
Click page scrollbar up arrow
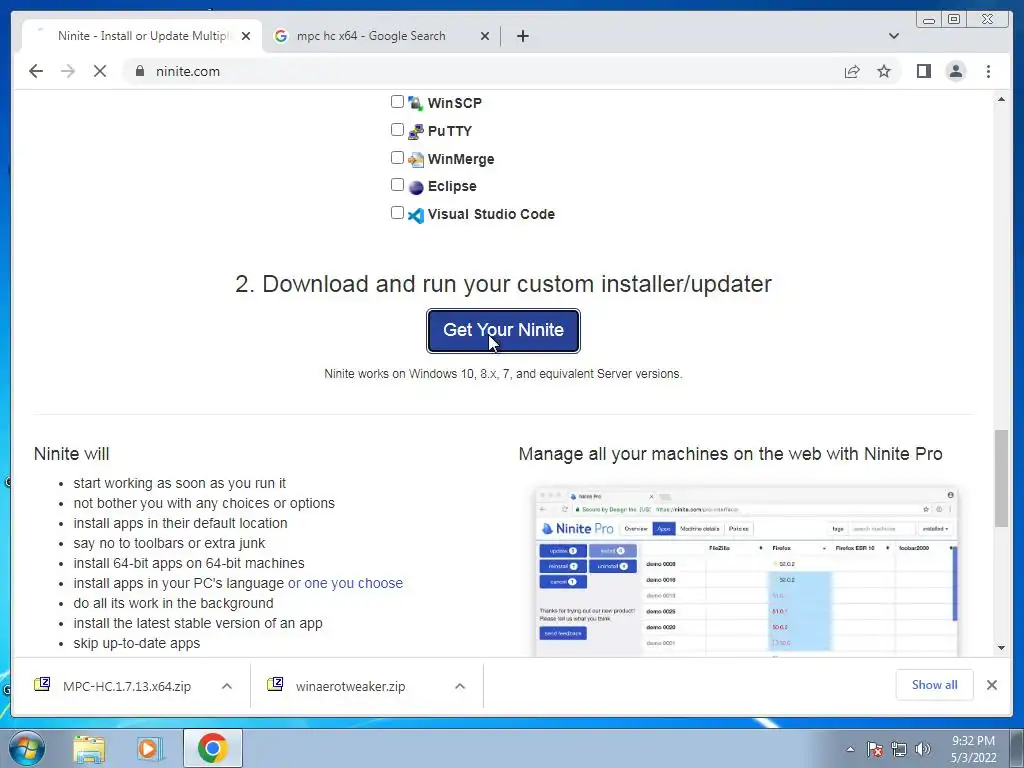coord(1001,99)
